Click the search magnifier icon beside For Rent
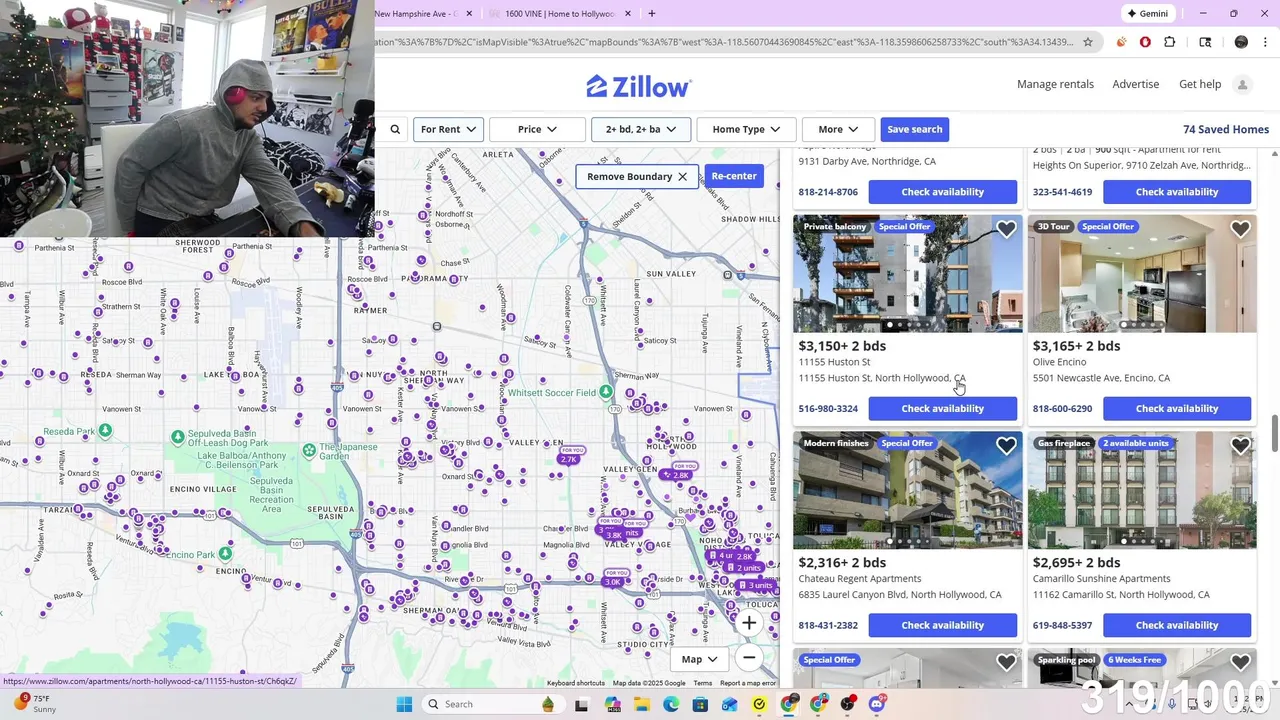 [395, 129]
